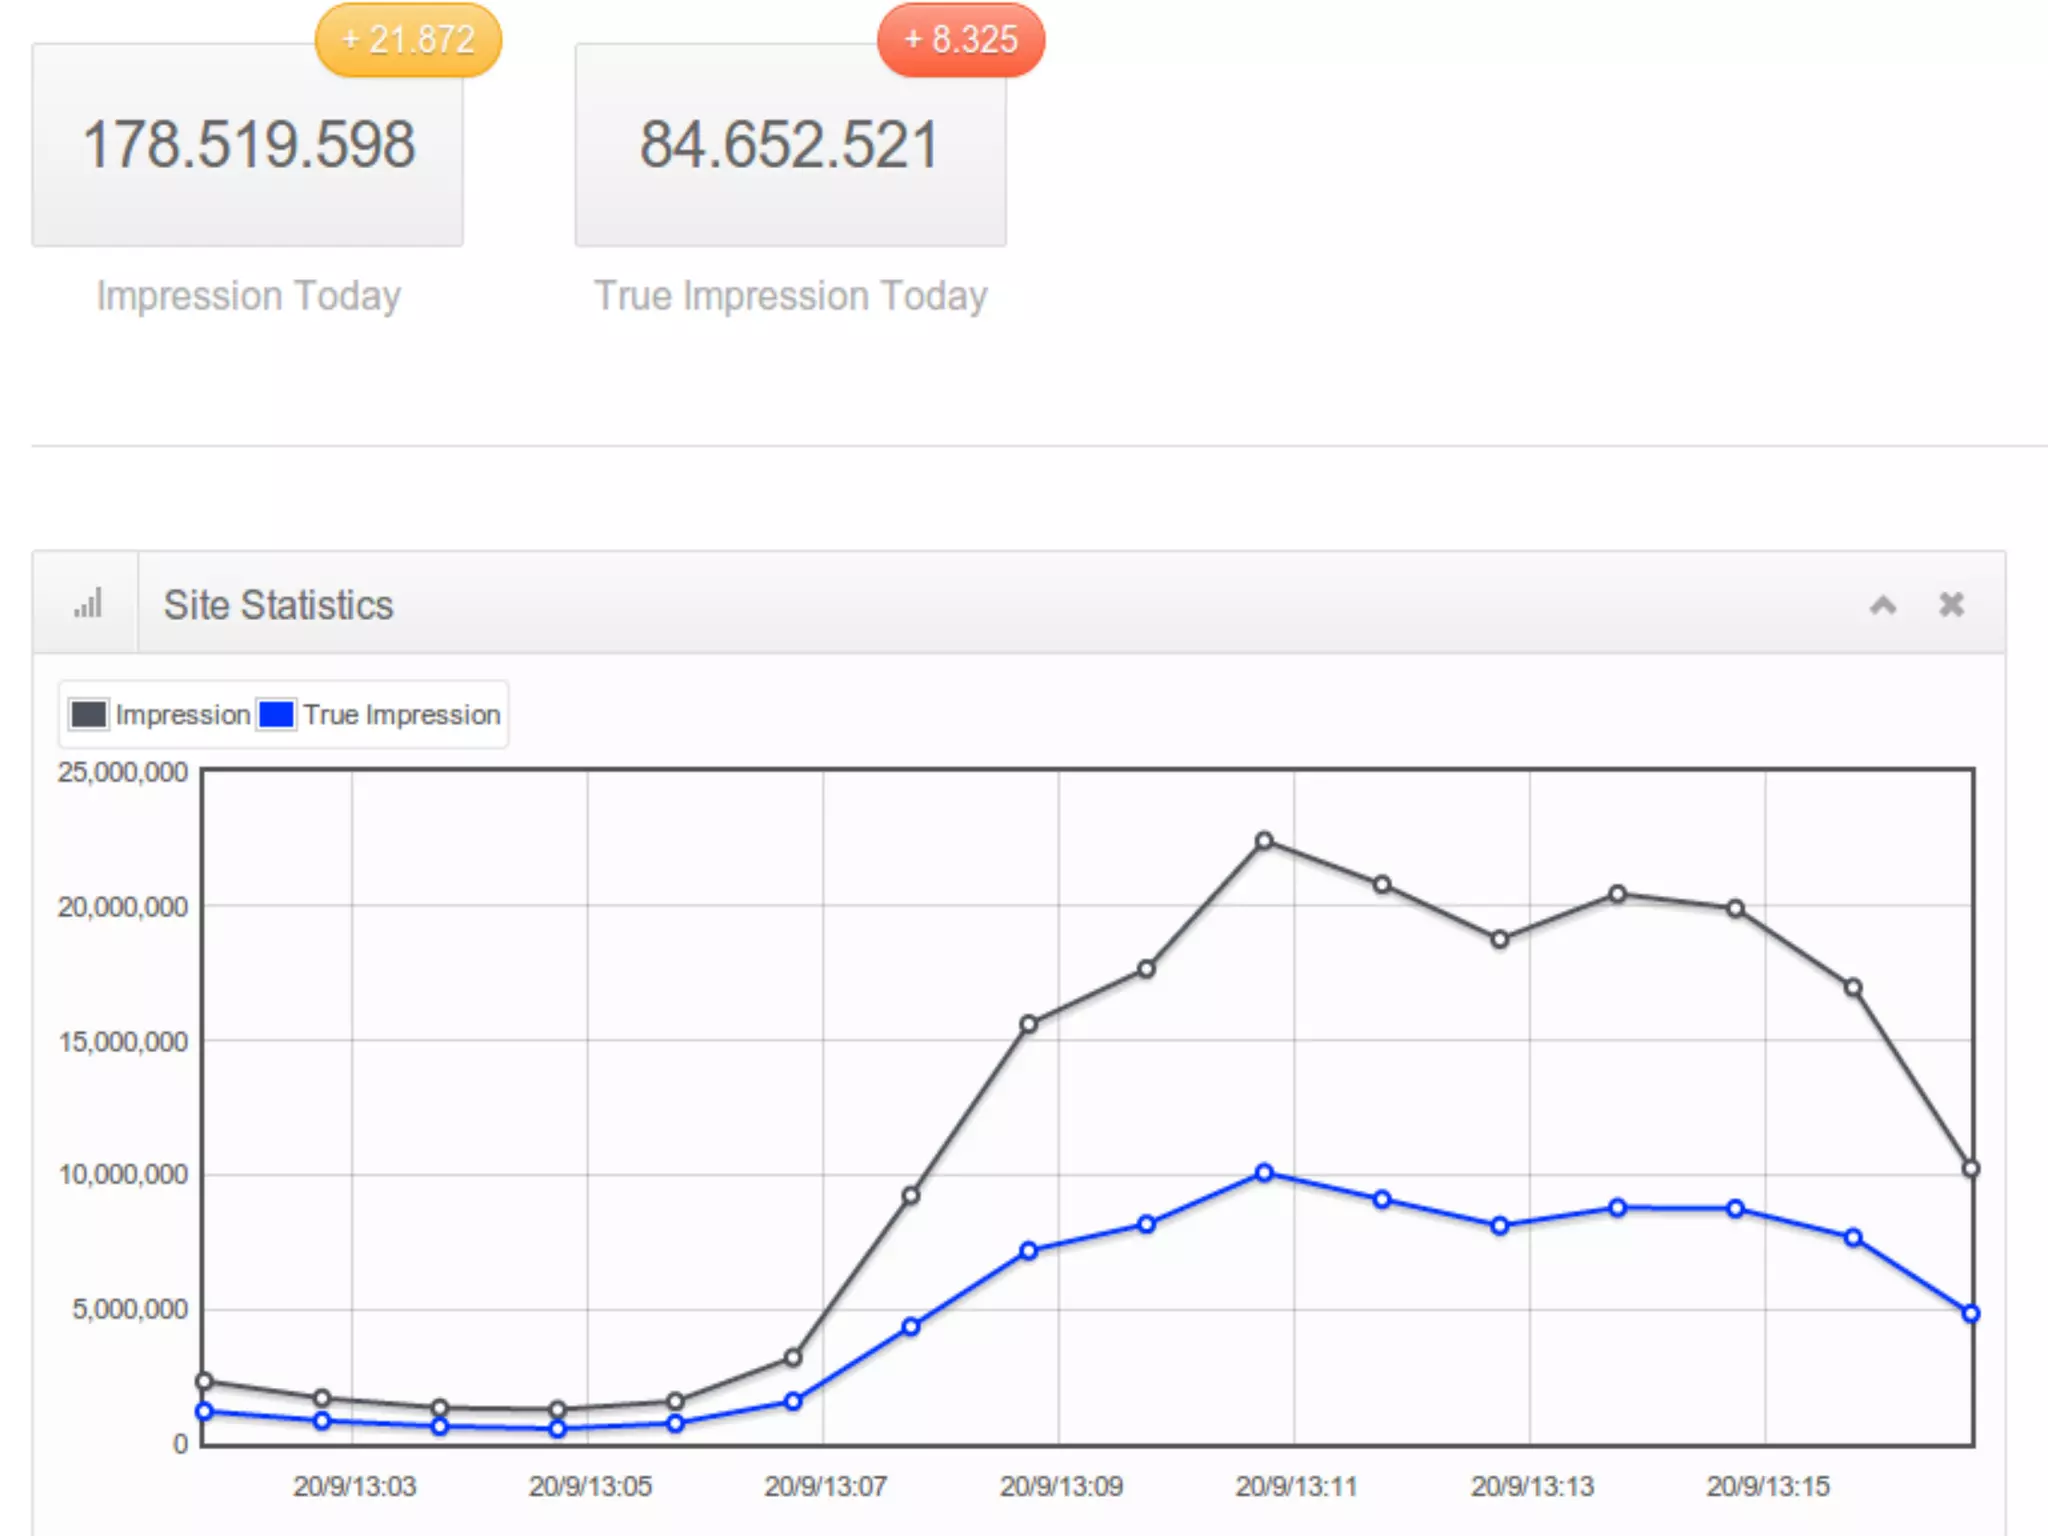This screenshot has width=2048, height=1536.
Task: Click the 178.519.598 impression counter box
Action: point(248,145)
